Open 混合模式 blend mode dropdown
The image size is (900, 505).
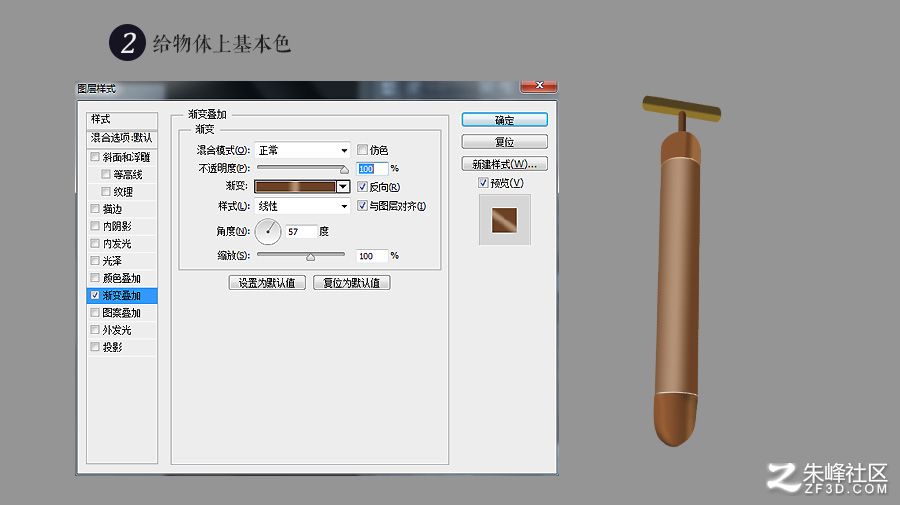pos(302,150)
